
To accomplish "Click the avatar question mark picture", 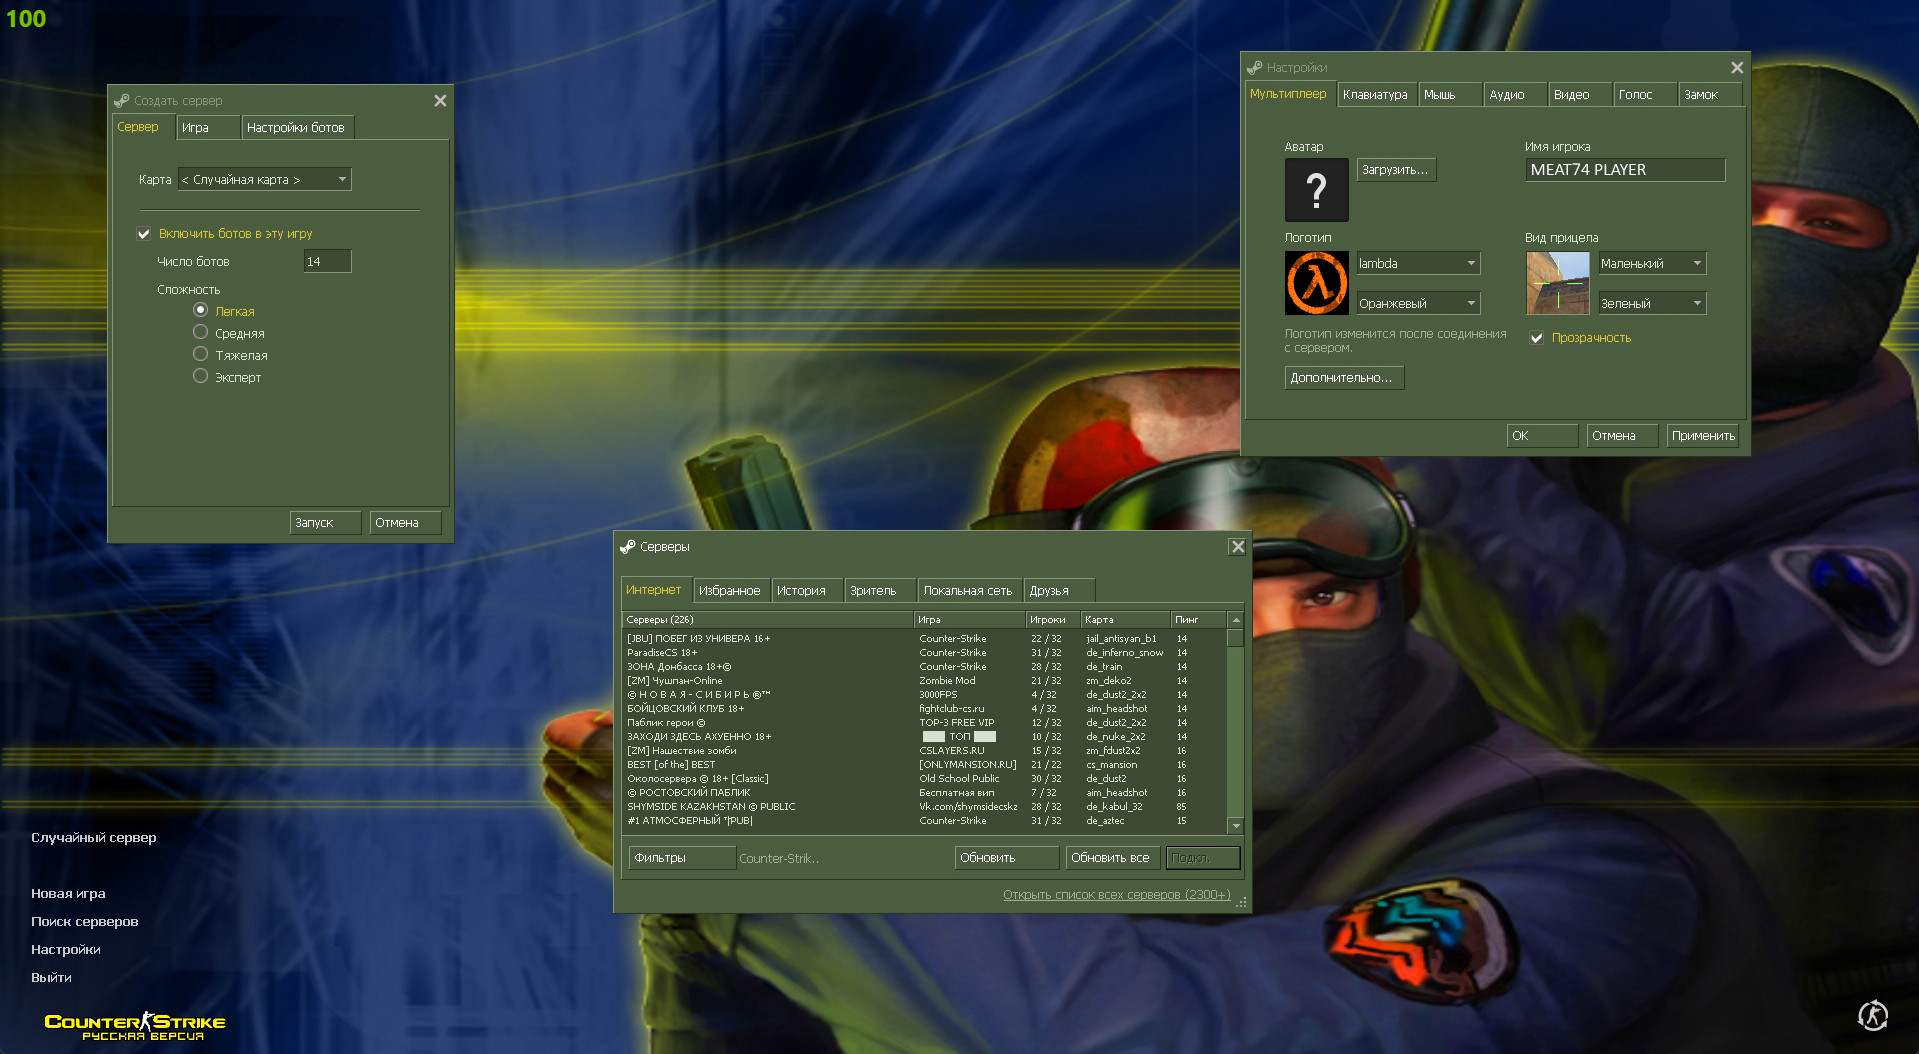I will (1316, 190).
